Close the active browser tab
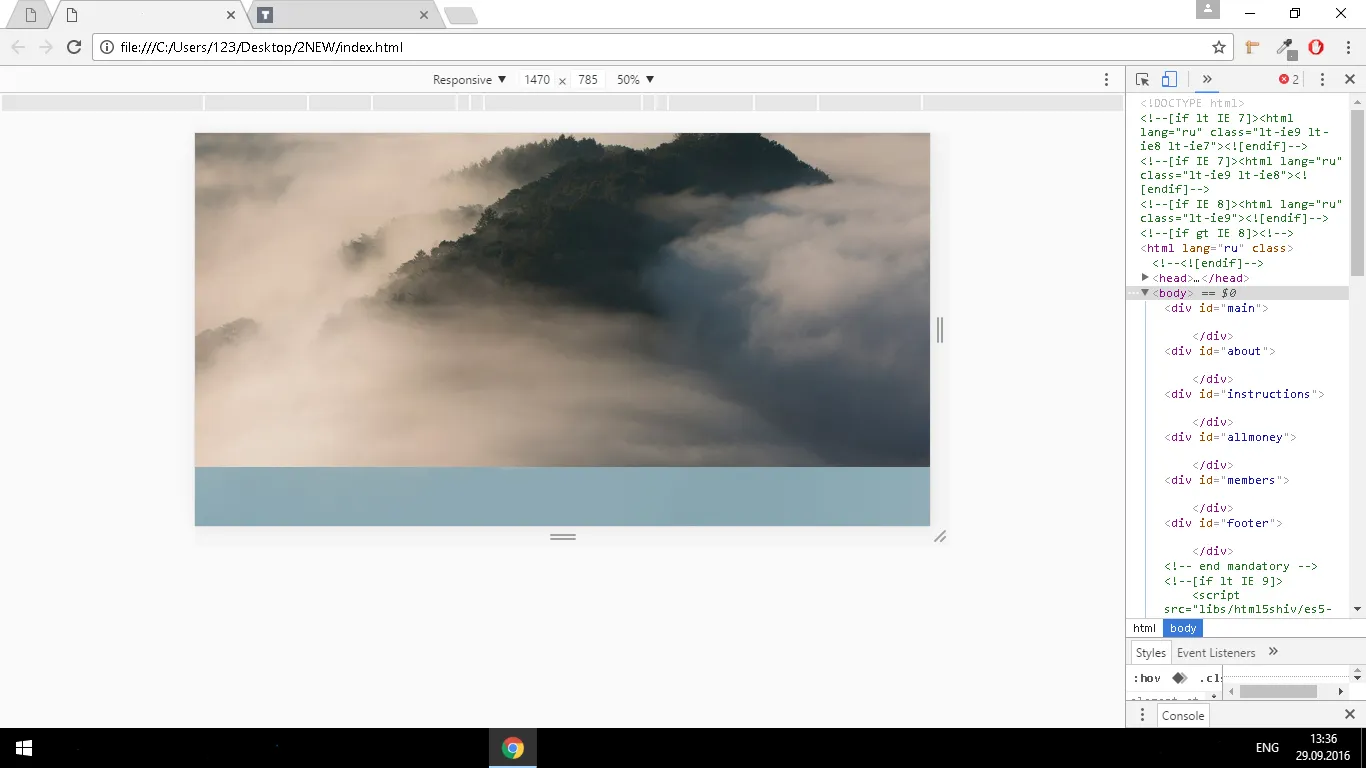This screenshot has height=768, width=1366. (x=232, y=15)
